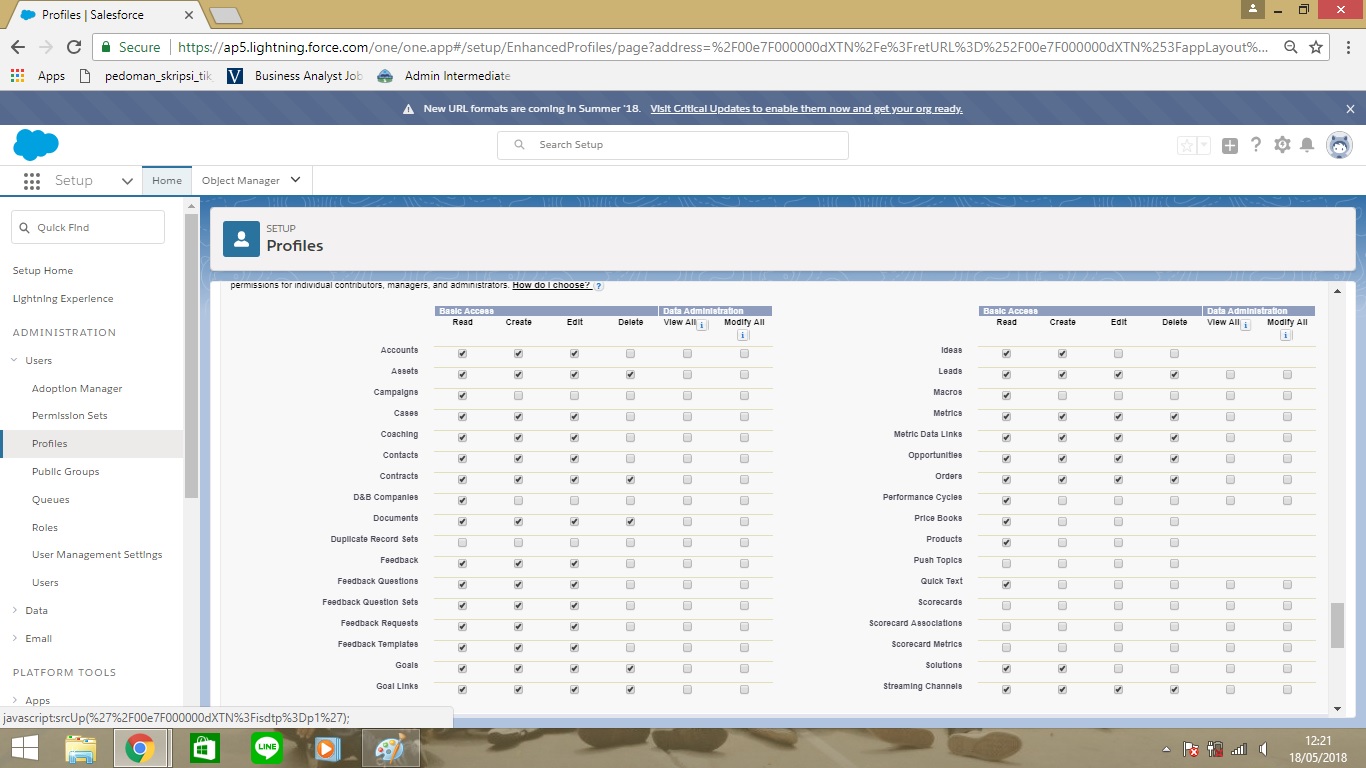The image size is (1366, 768).
Task: Open the Apps bookmarks shortcut
Action: pos(38,76)
